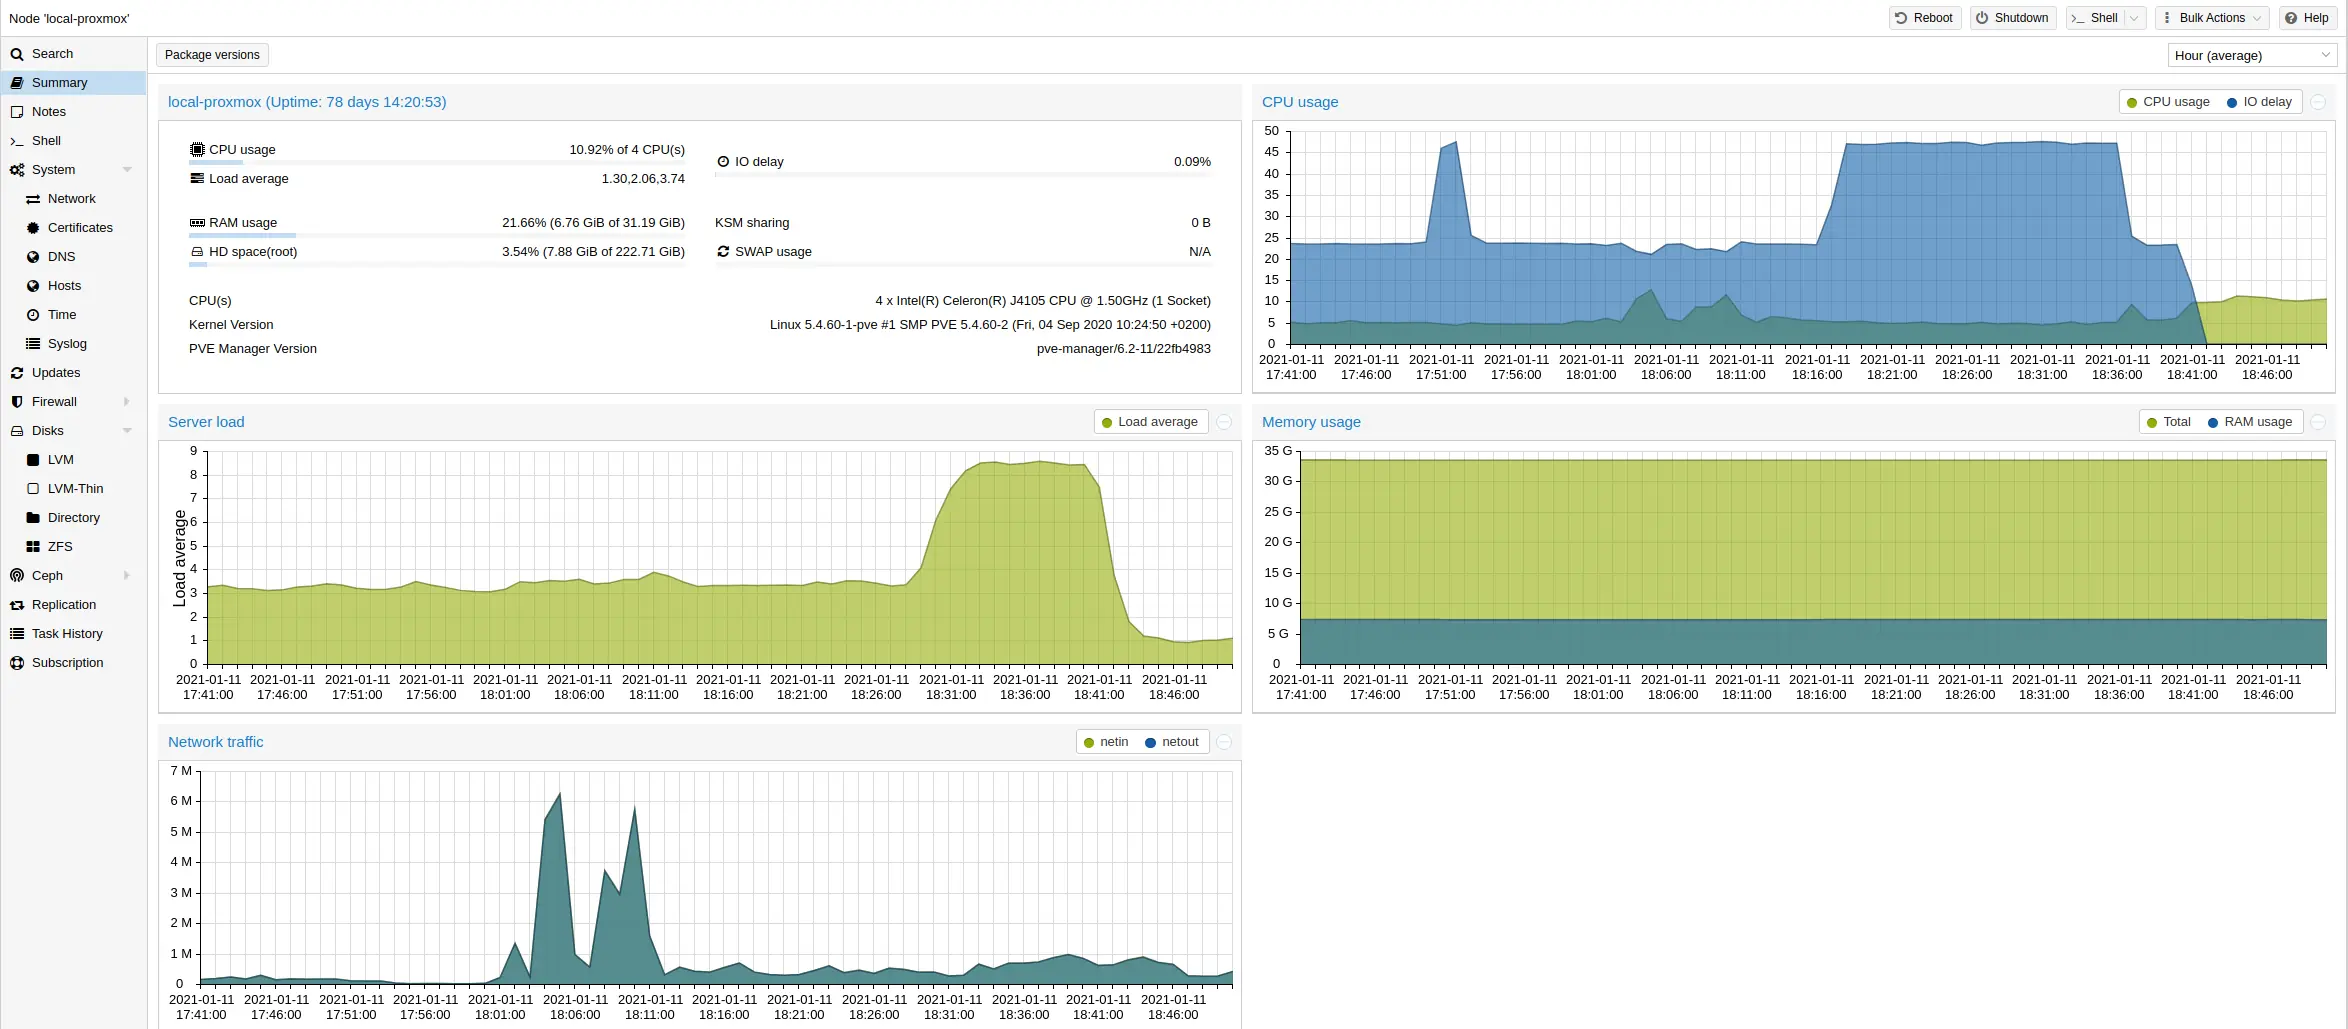The width and height of the screenshot is (2348, 1029).
Task: Click the Server load chart undo-zoom button
Action: [1224, 422]
